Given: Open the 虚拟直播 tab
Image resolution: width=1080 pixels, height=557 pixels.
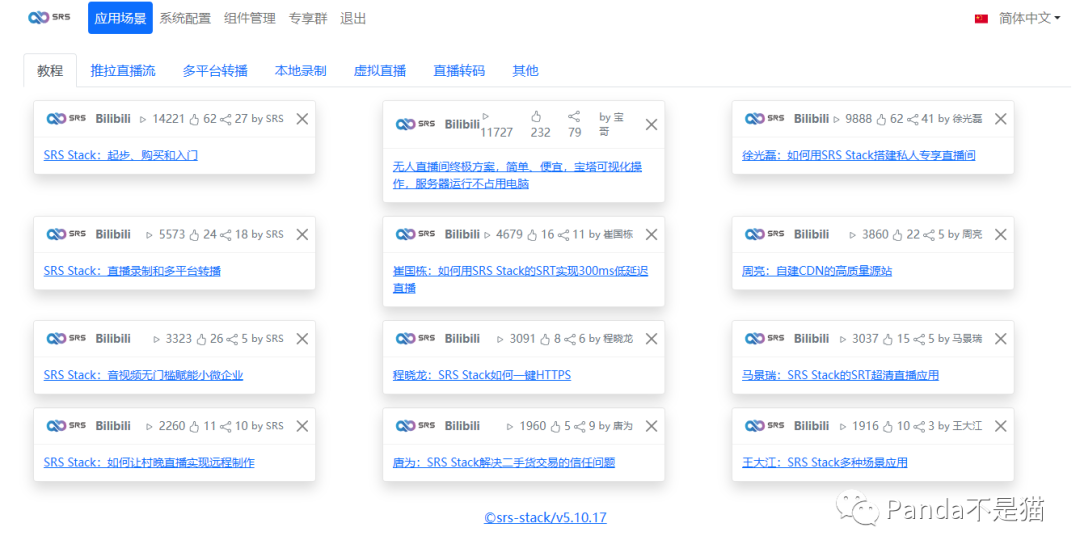Looking at the screenshot, I should [380, 70].
